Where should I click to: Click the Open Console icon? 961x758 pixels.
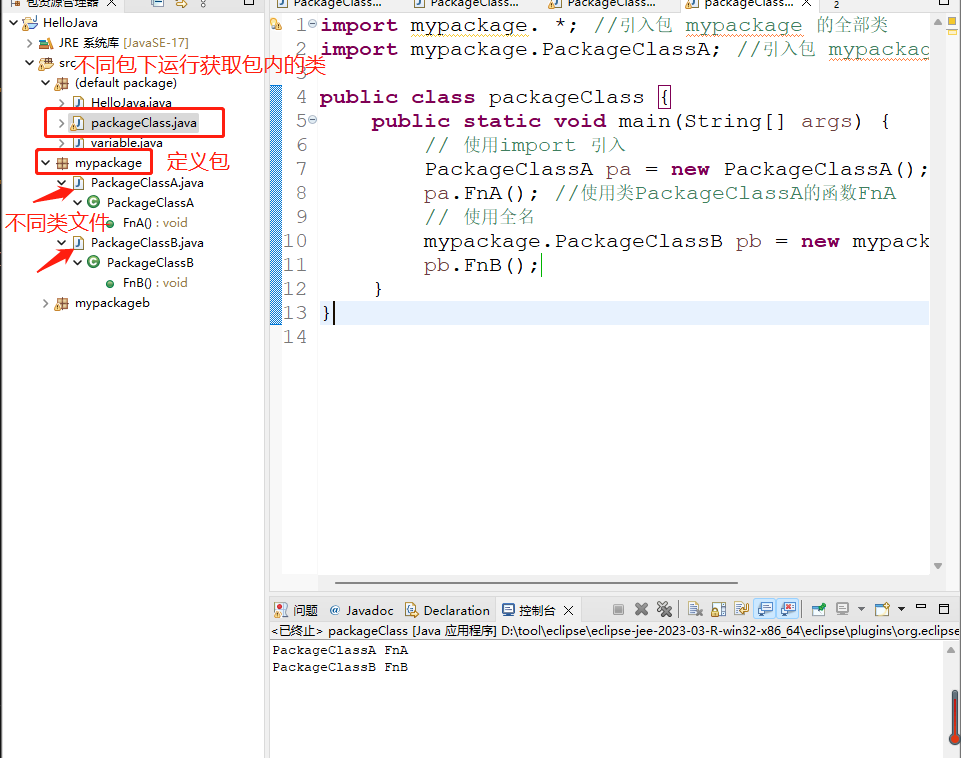pos(883,609)
